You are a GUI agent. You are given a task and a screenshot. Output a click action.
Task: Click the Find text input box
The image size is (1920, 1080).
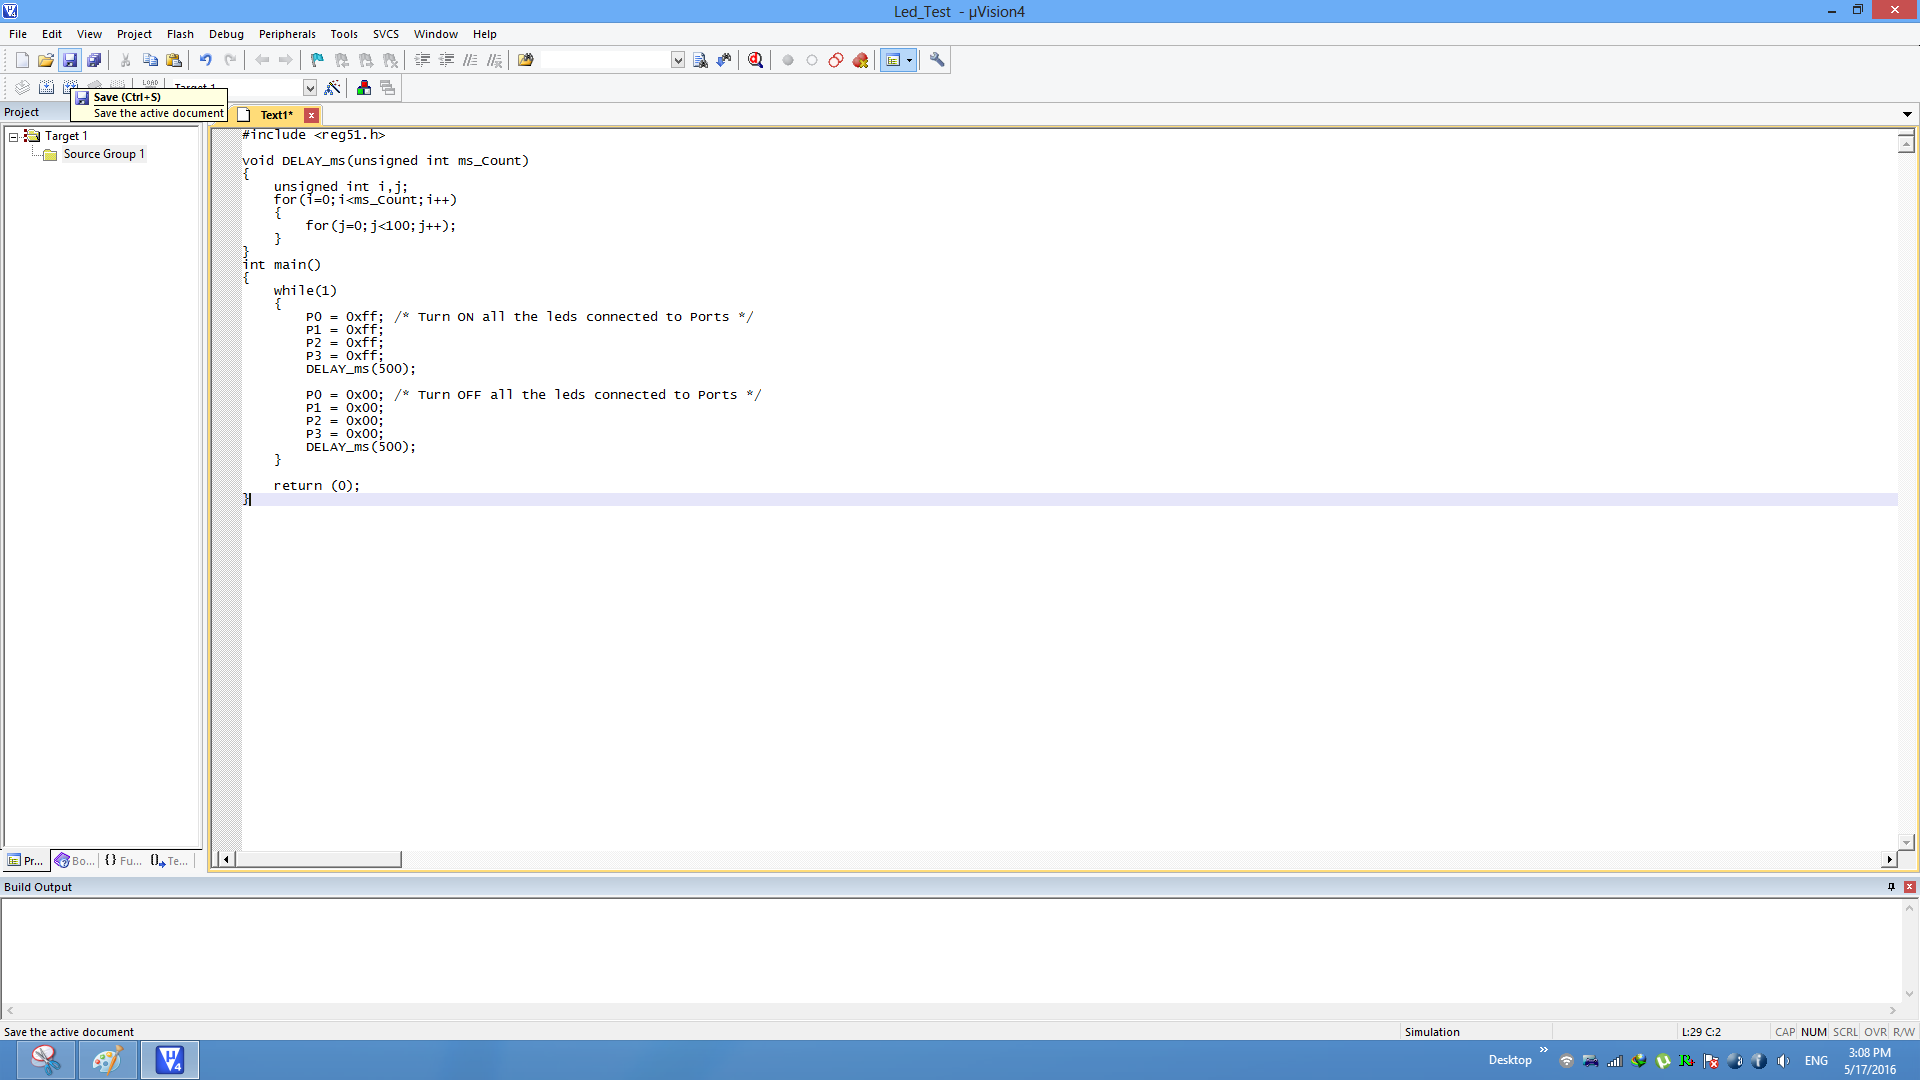(606, 60)
